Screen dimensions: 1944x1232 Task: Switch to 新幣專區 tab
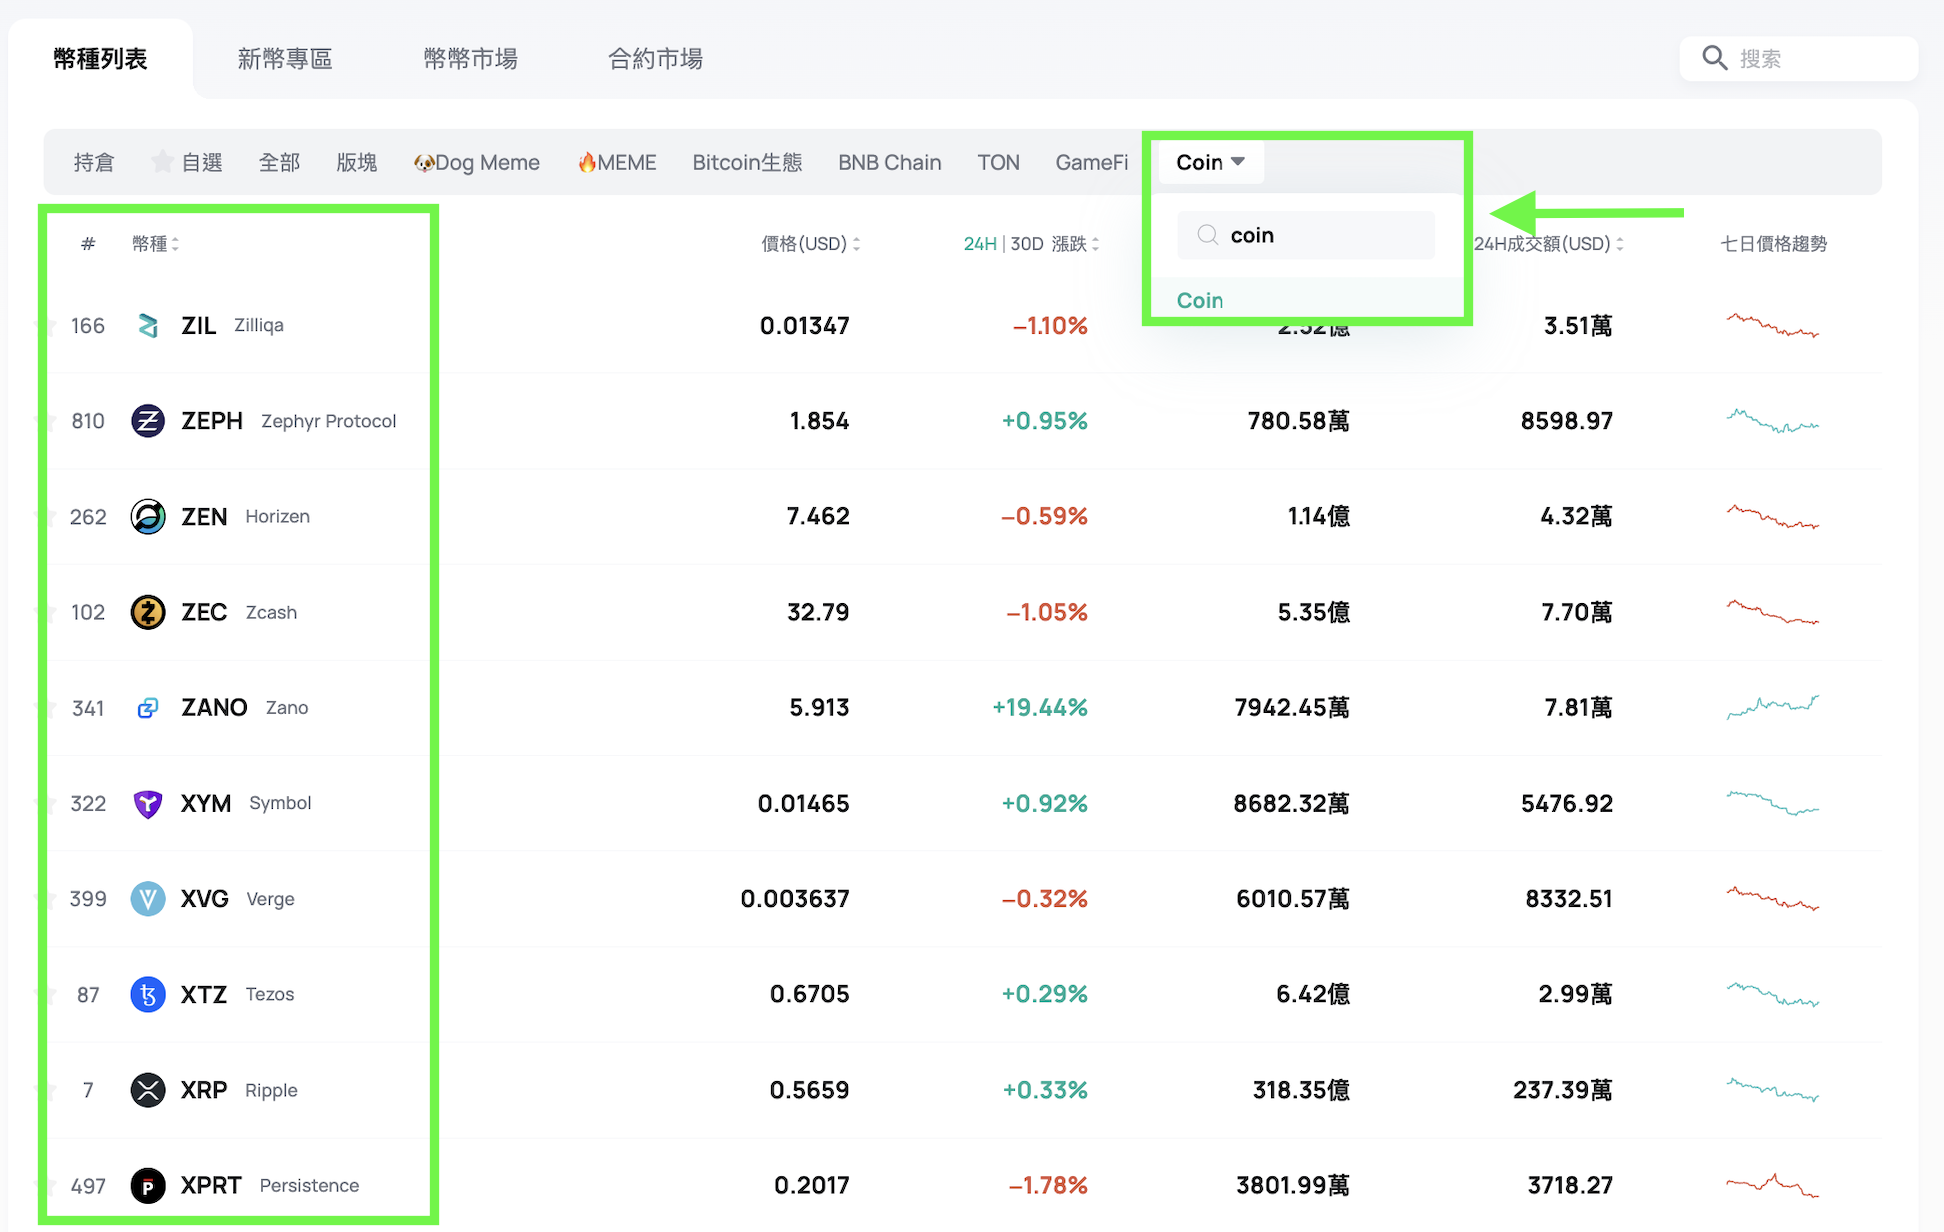tap(285, 59)
